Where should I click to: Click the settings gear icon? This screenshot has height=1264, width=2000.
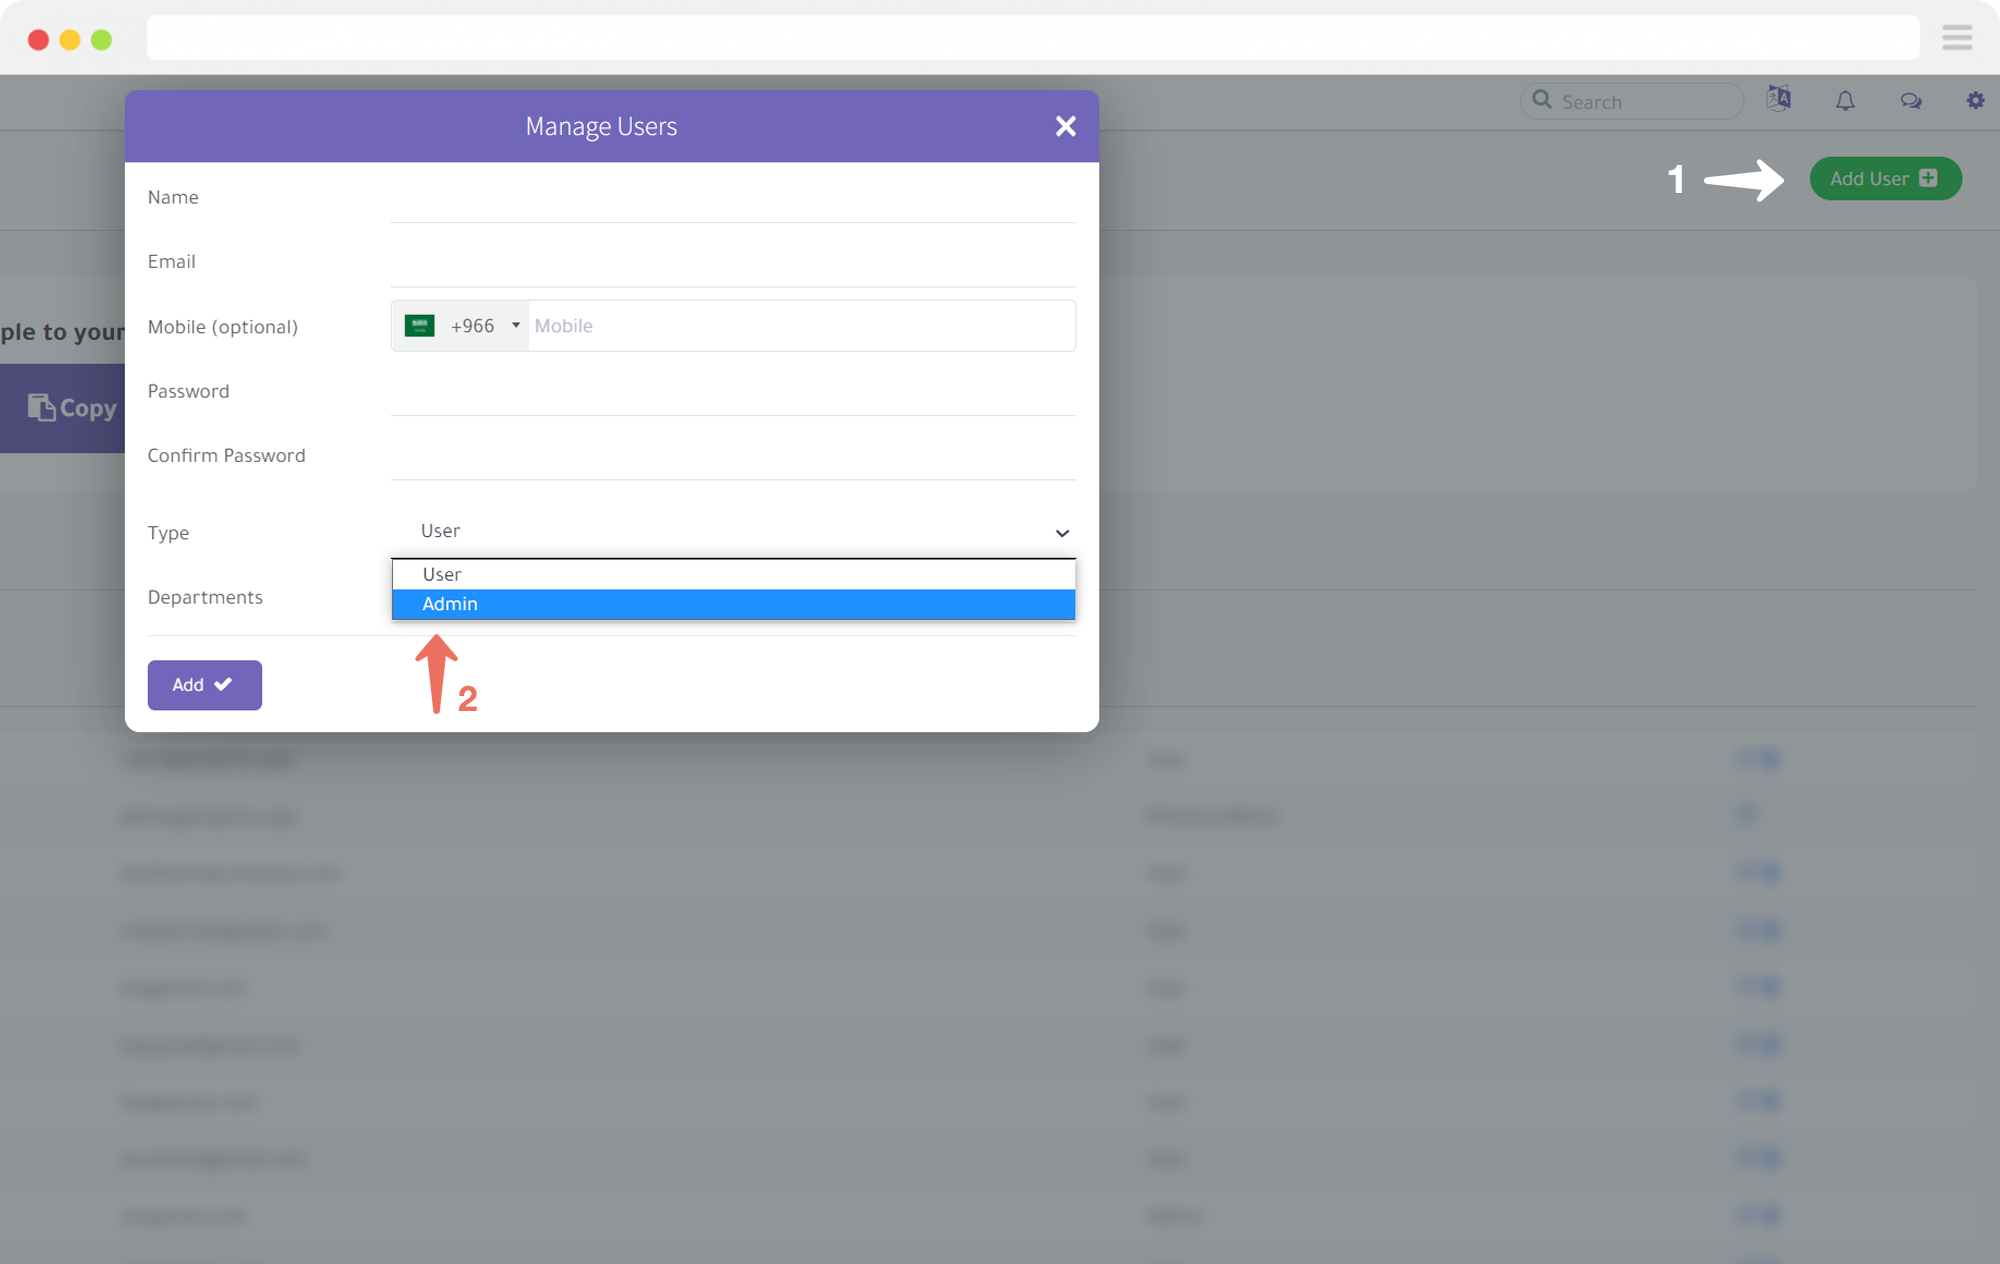click(1975, 100)
